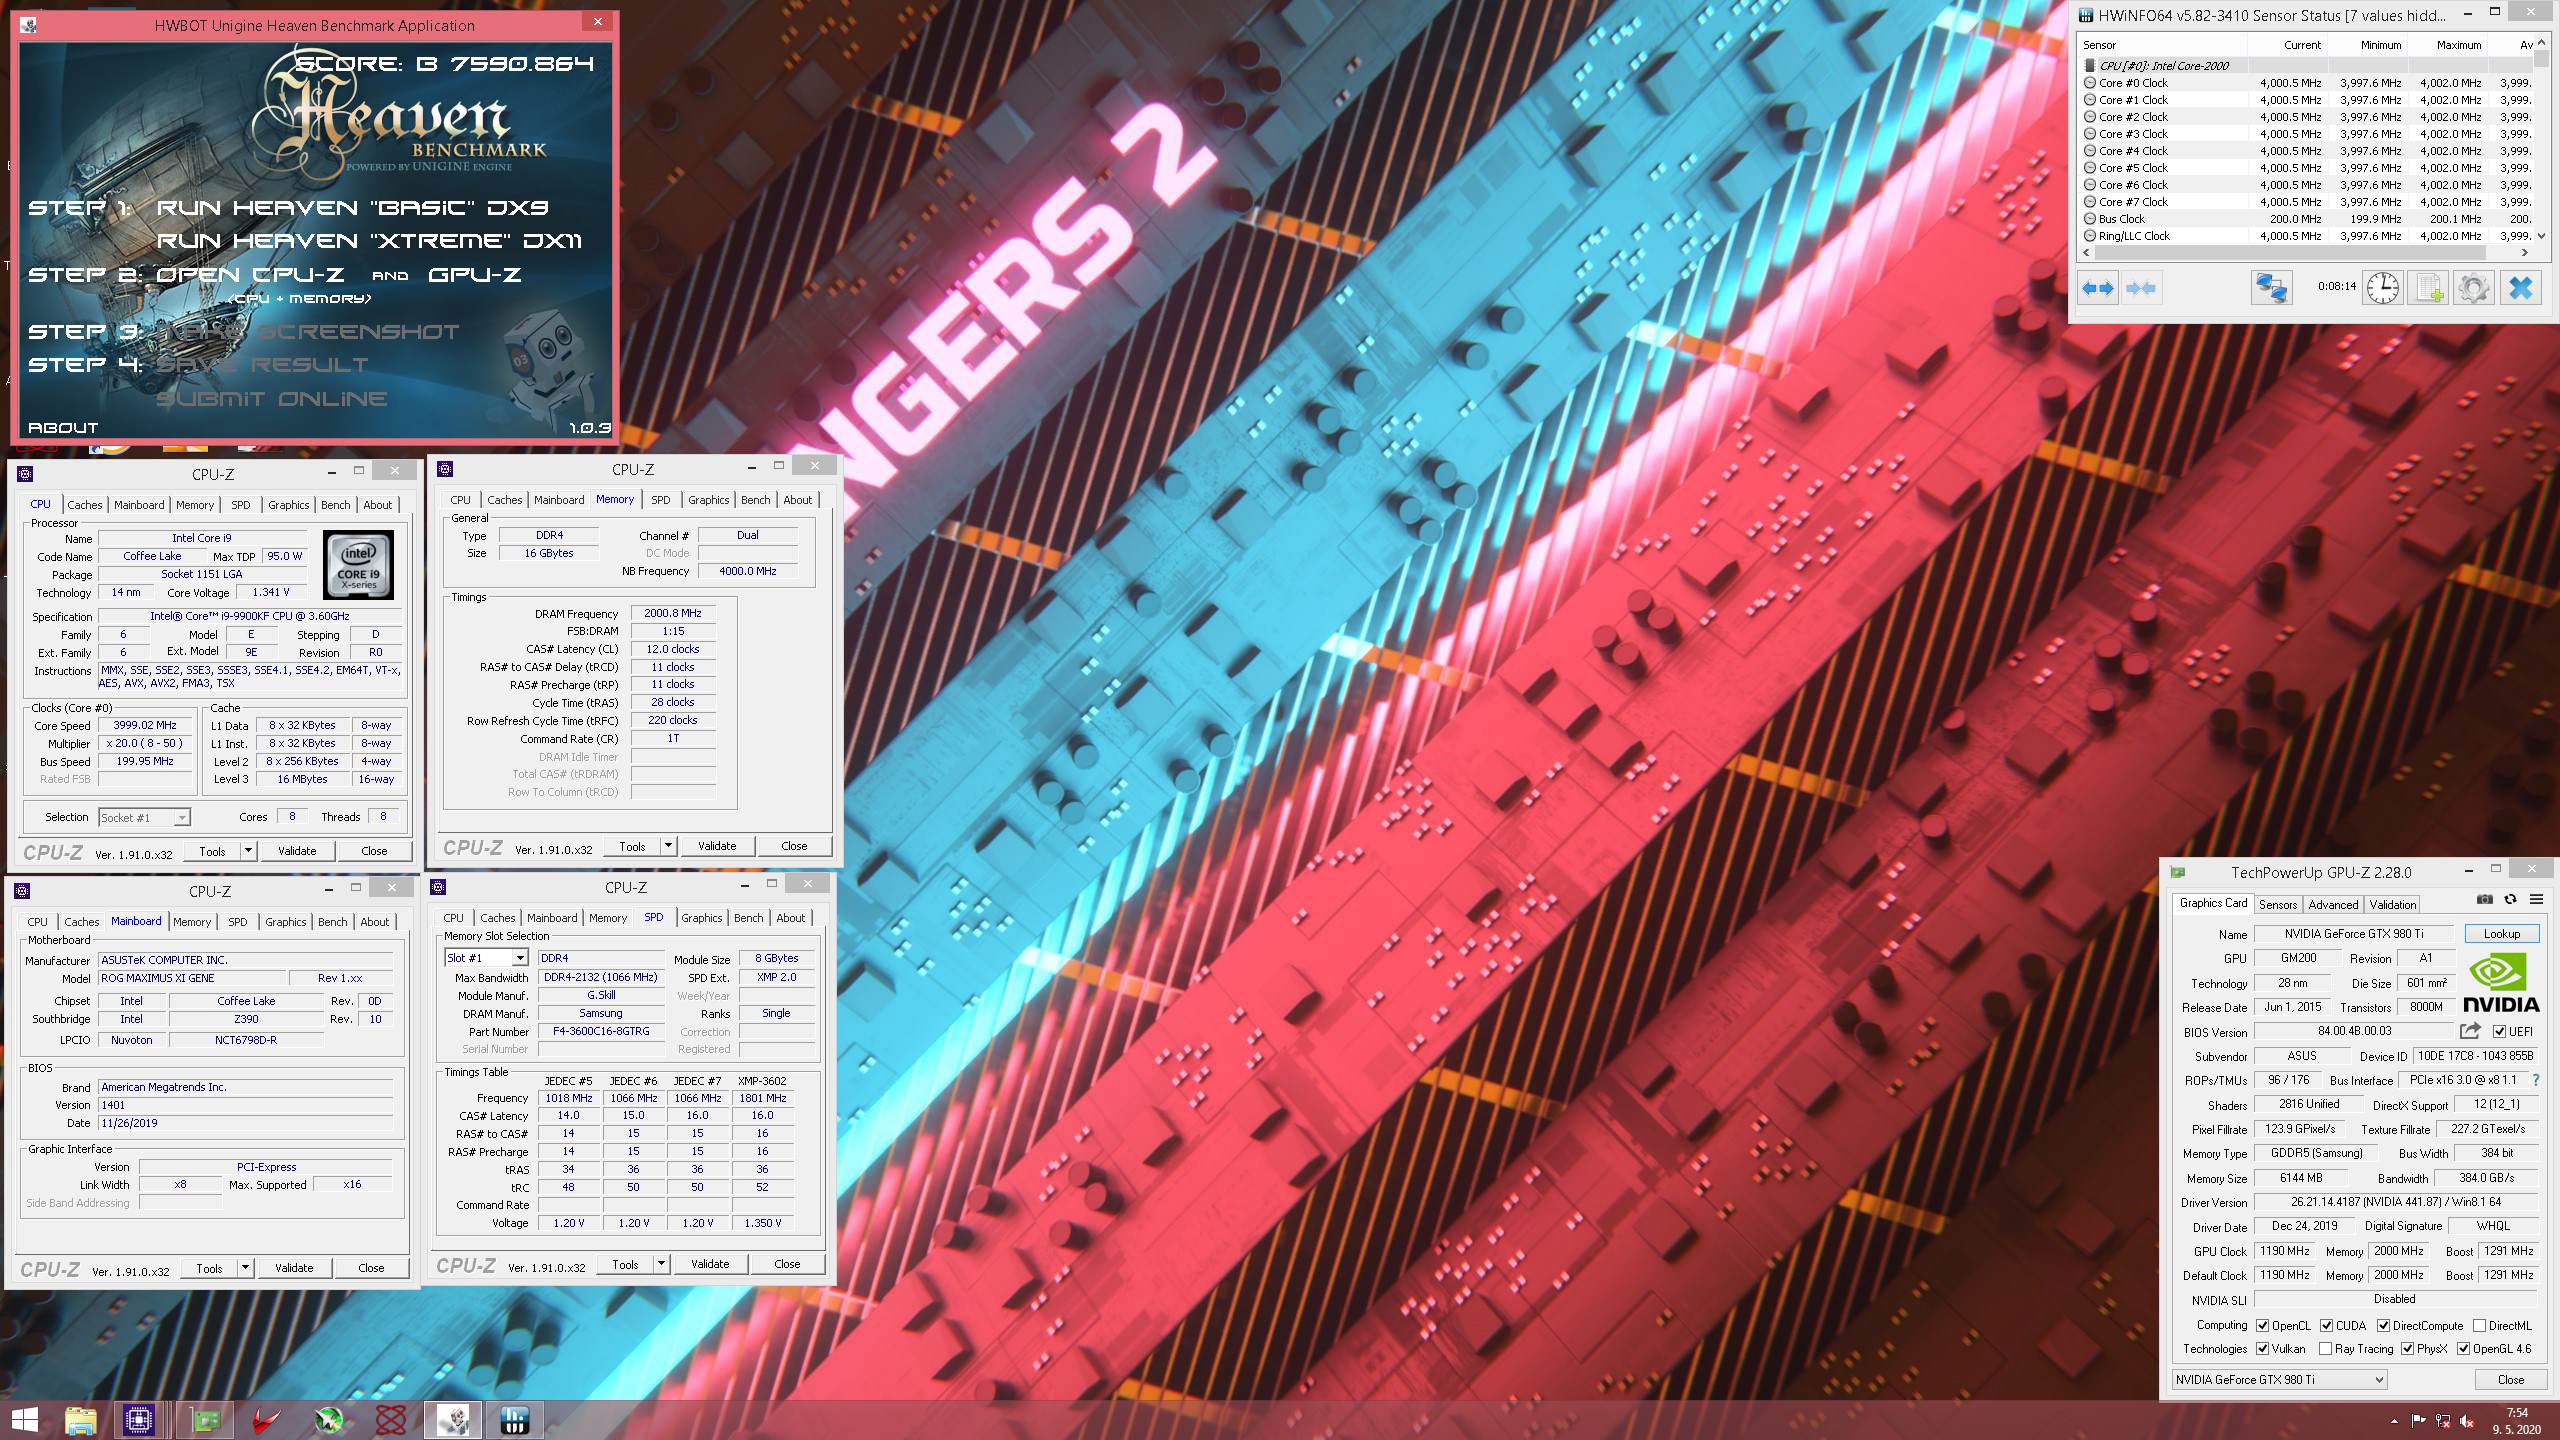The width and height of the screenshot is (2560, 1440).
Task: Click HWiNFO scrollbar down arrow
Action: (2543, 236)
